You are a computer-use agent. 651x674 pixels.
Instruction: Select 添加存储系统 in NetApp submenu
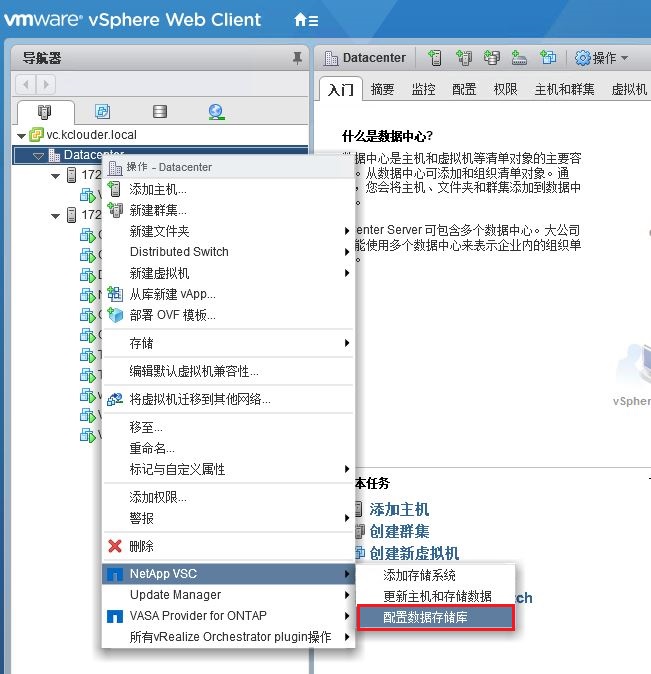coord(436,575)
